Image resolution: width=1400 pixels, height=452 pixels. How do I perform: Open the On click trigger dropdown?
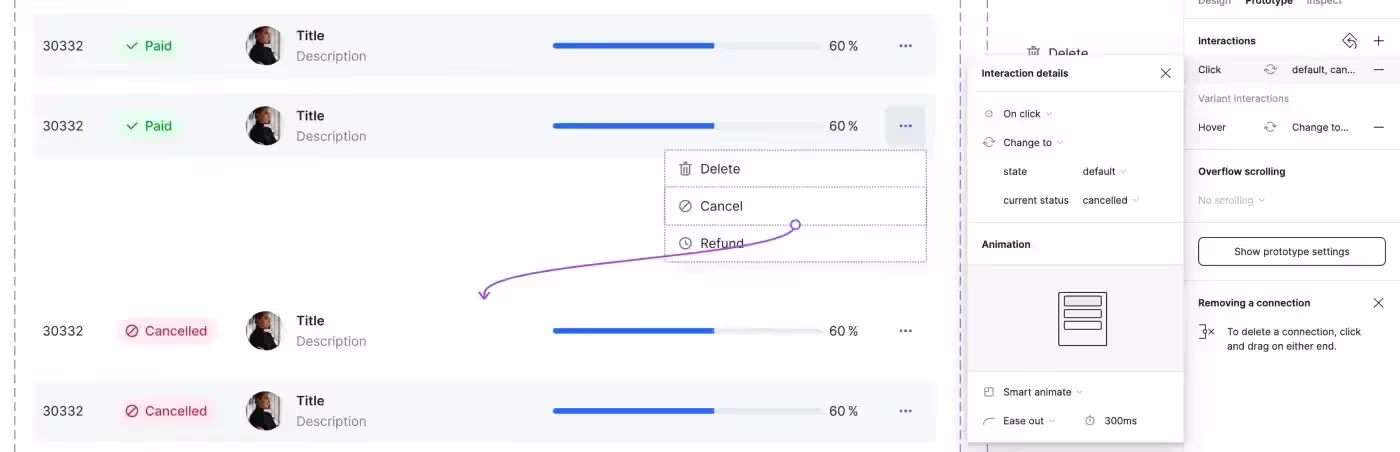point(1027,114)
